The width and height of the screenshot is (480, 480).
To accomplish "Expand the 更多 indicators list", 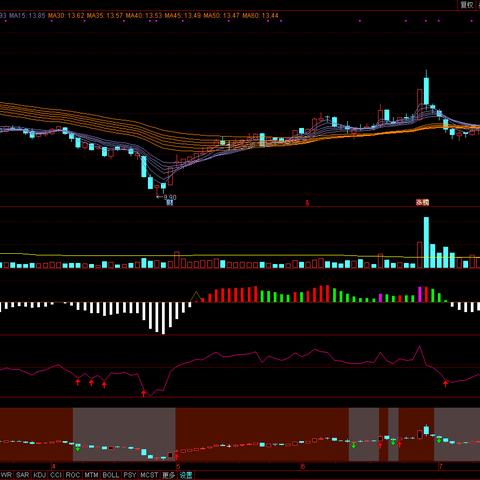I will point(169,475).
